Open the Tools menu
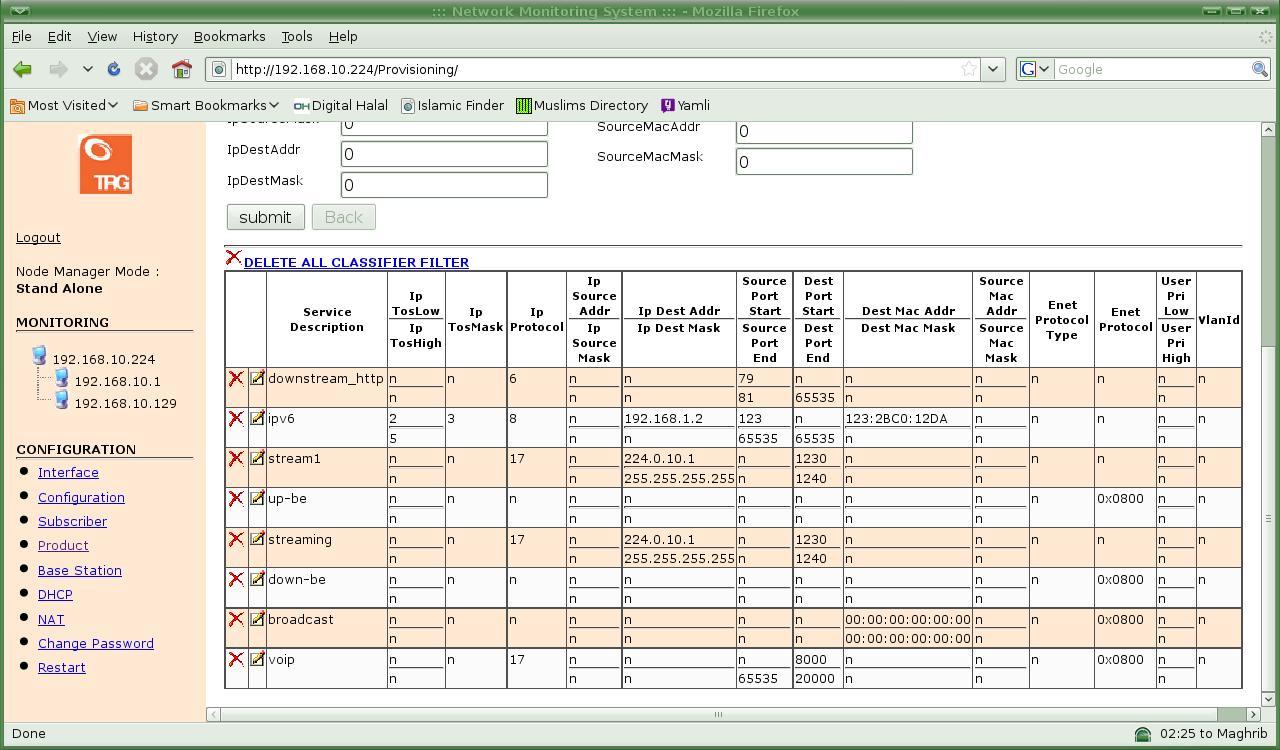 (x=296, y=36)
